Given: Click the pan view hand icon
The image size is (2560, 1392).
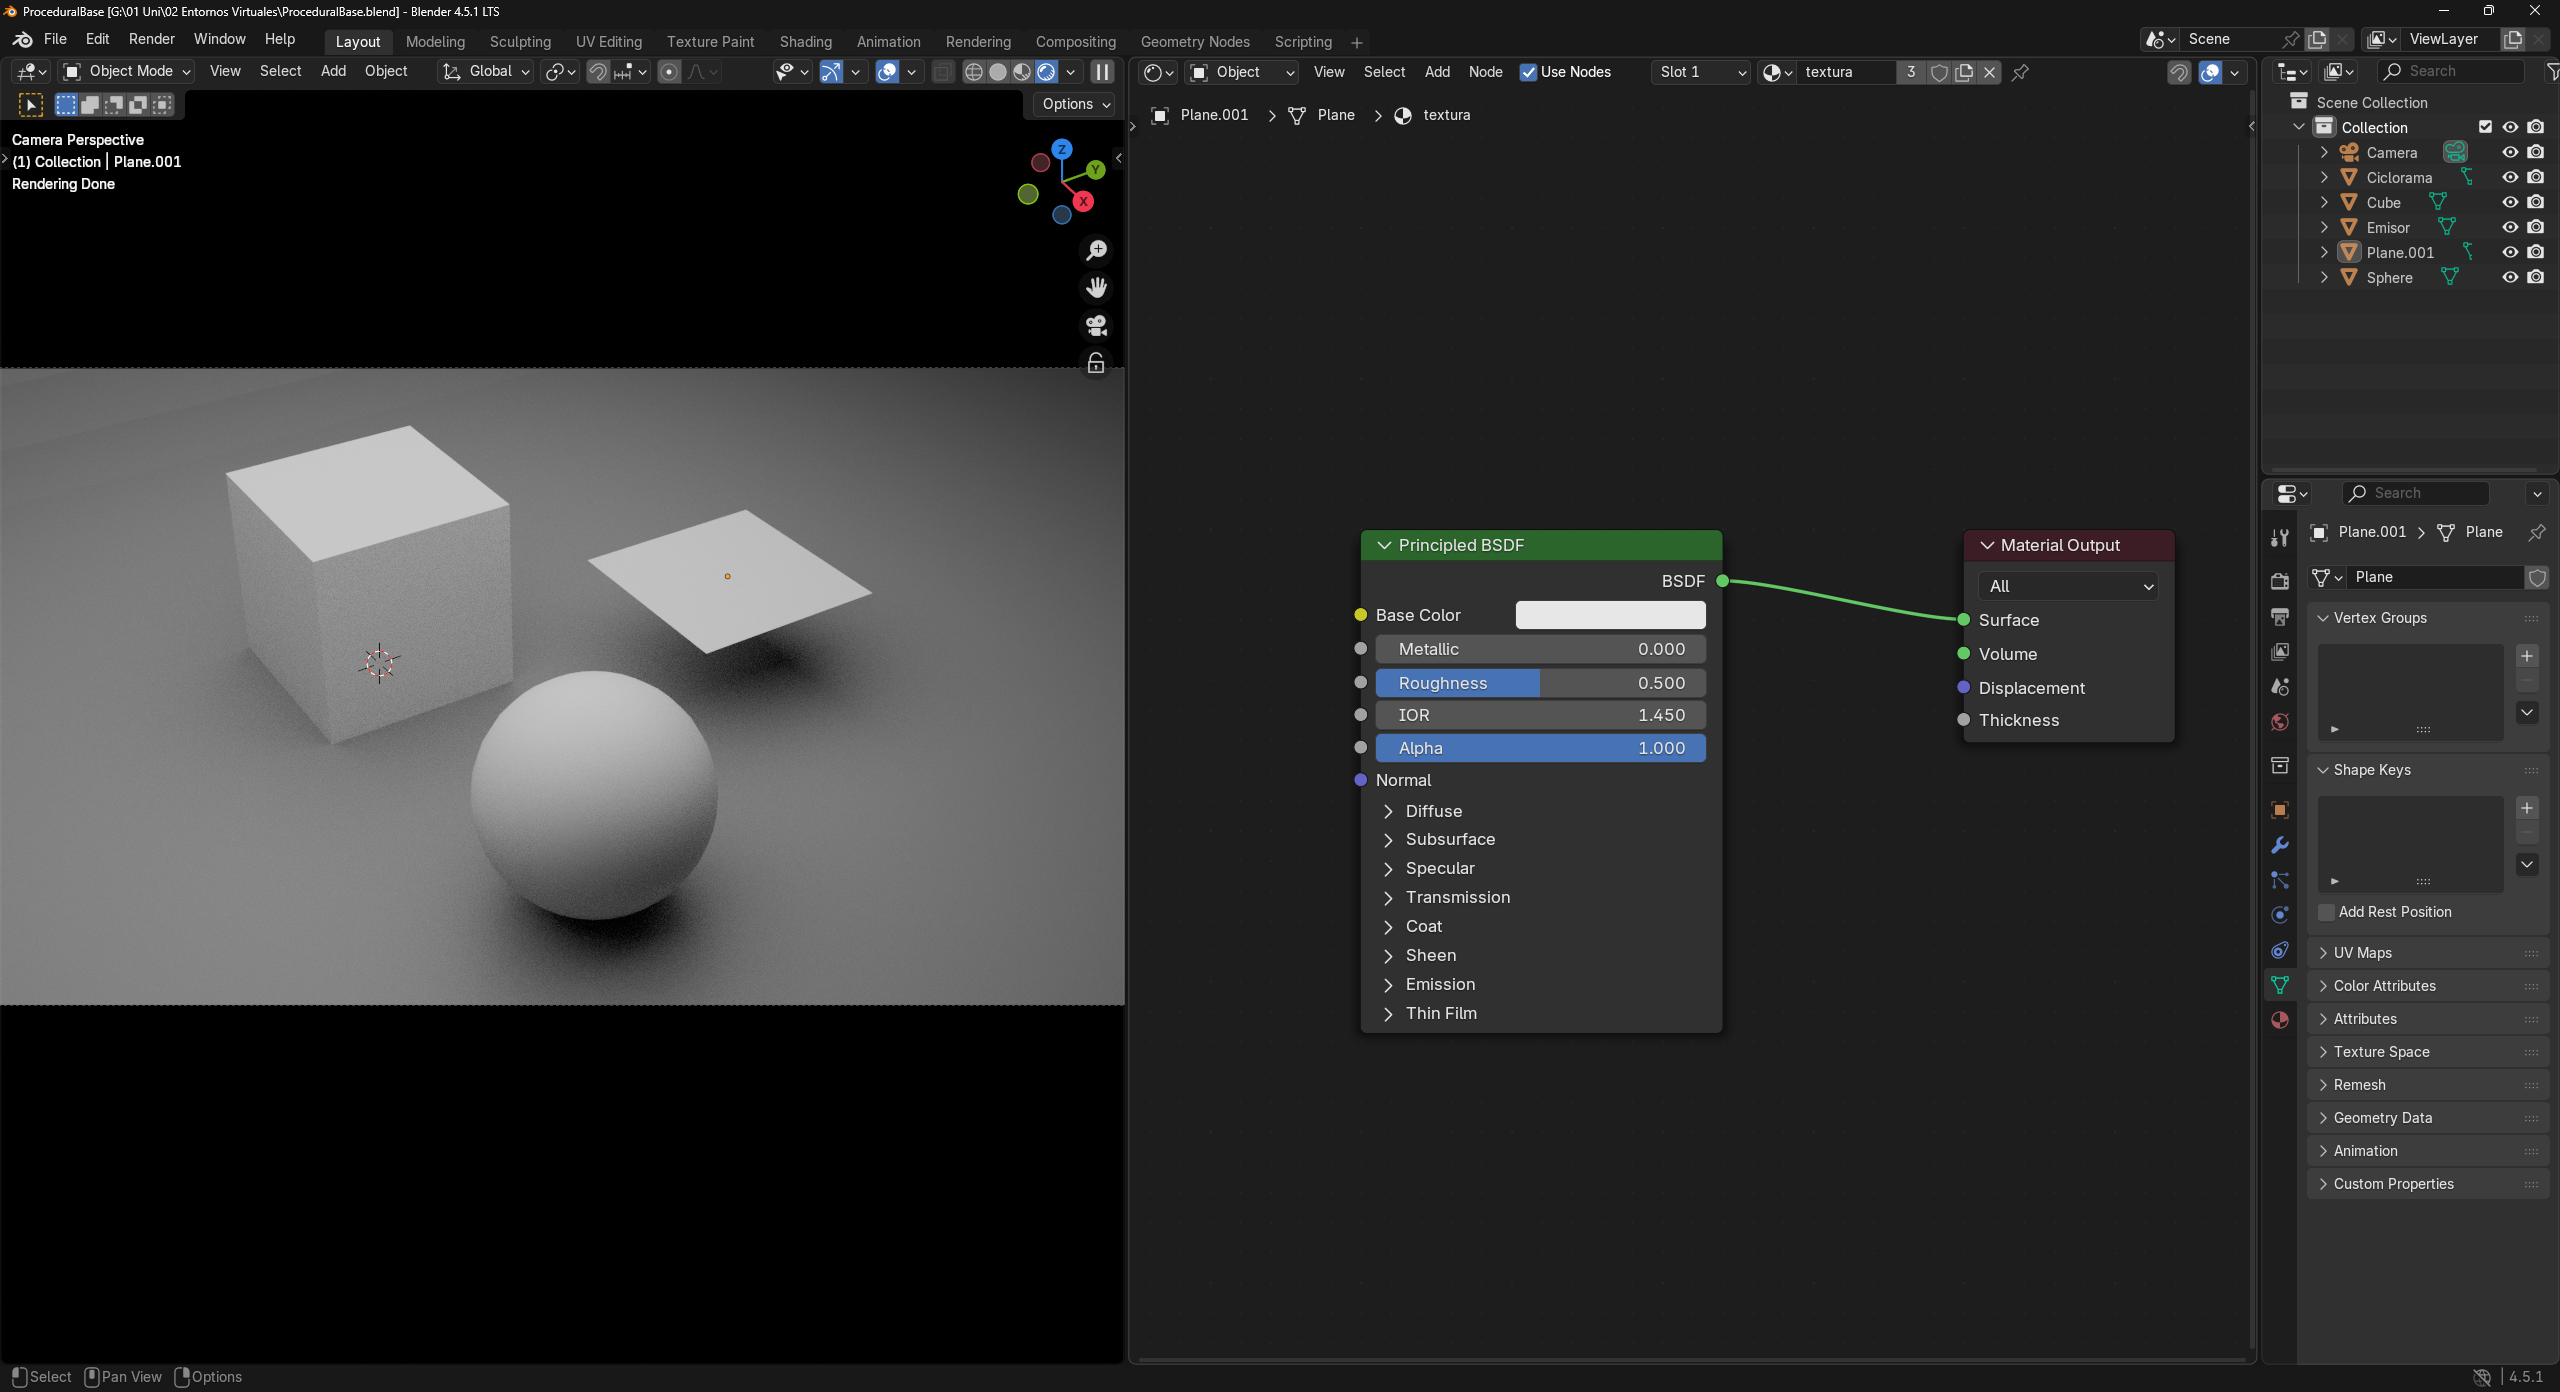Looking at the screenshot, I should 1097,288.
